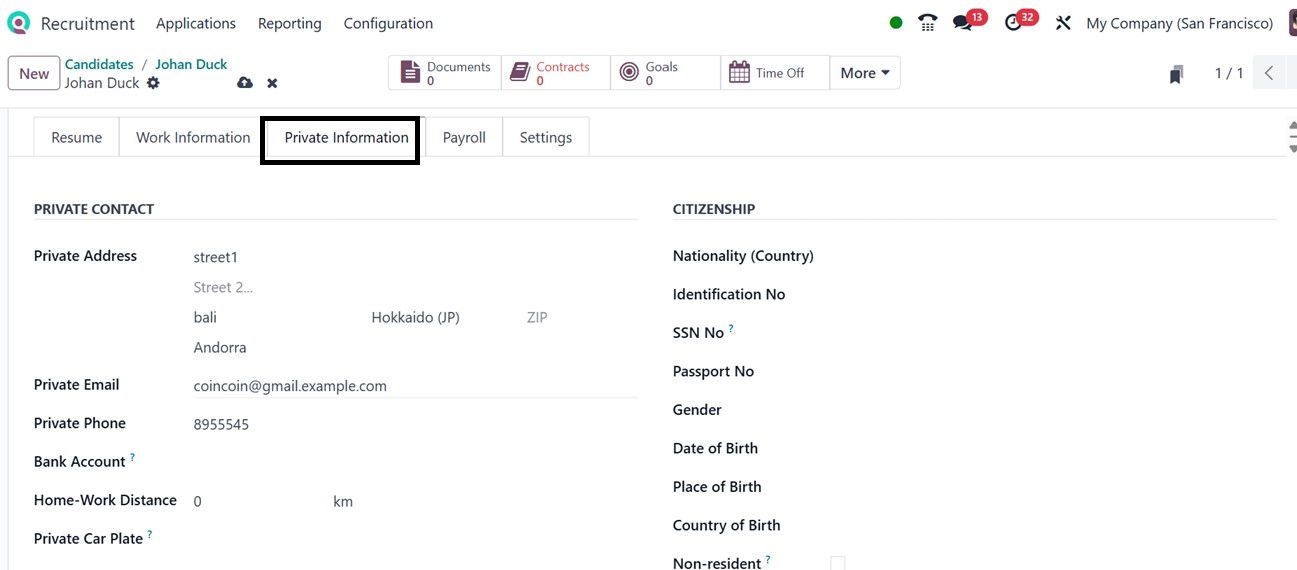The image size is (1297, 570).
Task: Toggle the Non-resident checkbox
Action: tap(838, 564)
